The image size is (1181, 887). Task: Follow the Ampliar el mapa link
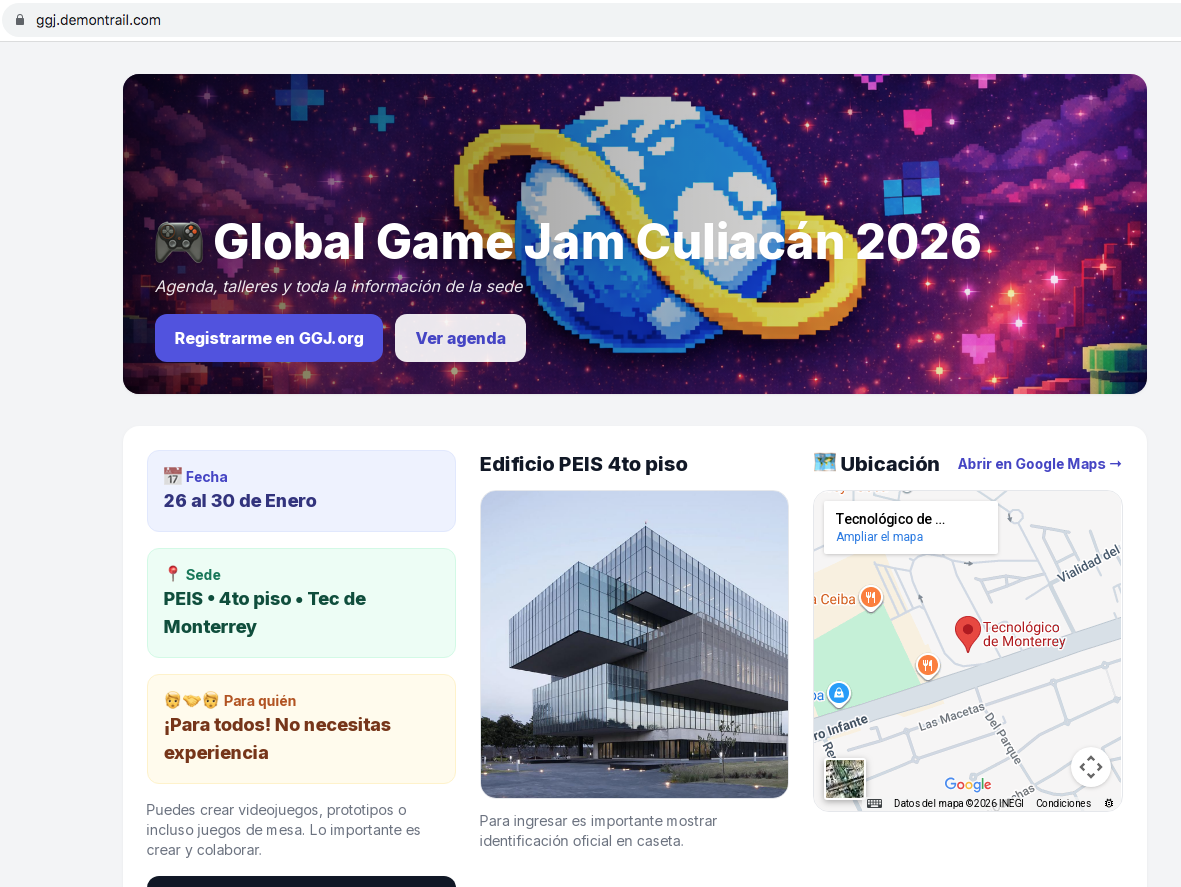879,537
